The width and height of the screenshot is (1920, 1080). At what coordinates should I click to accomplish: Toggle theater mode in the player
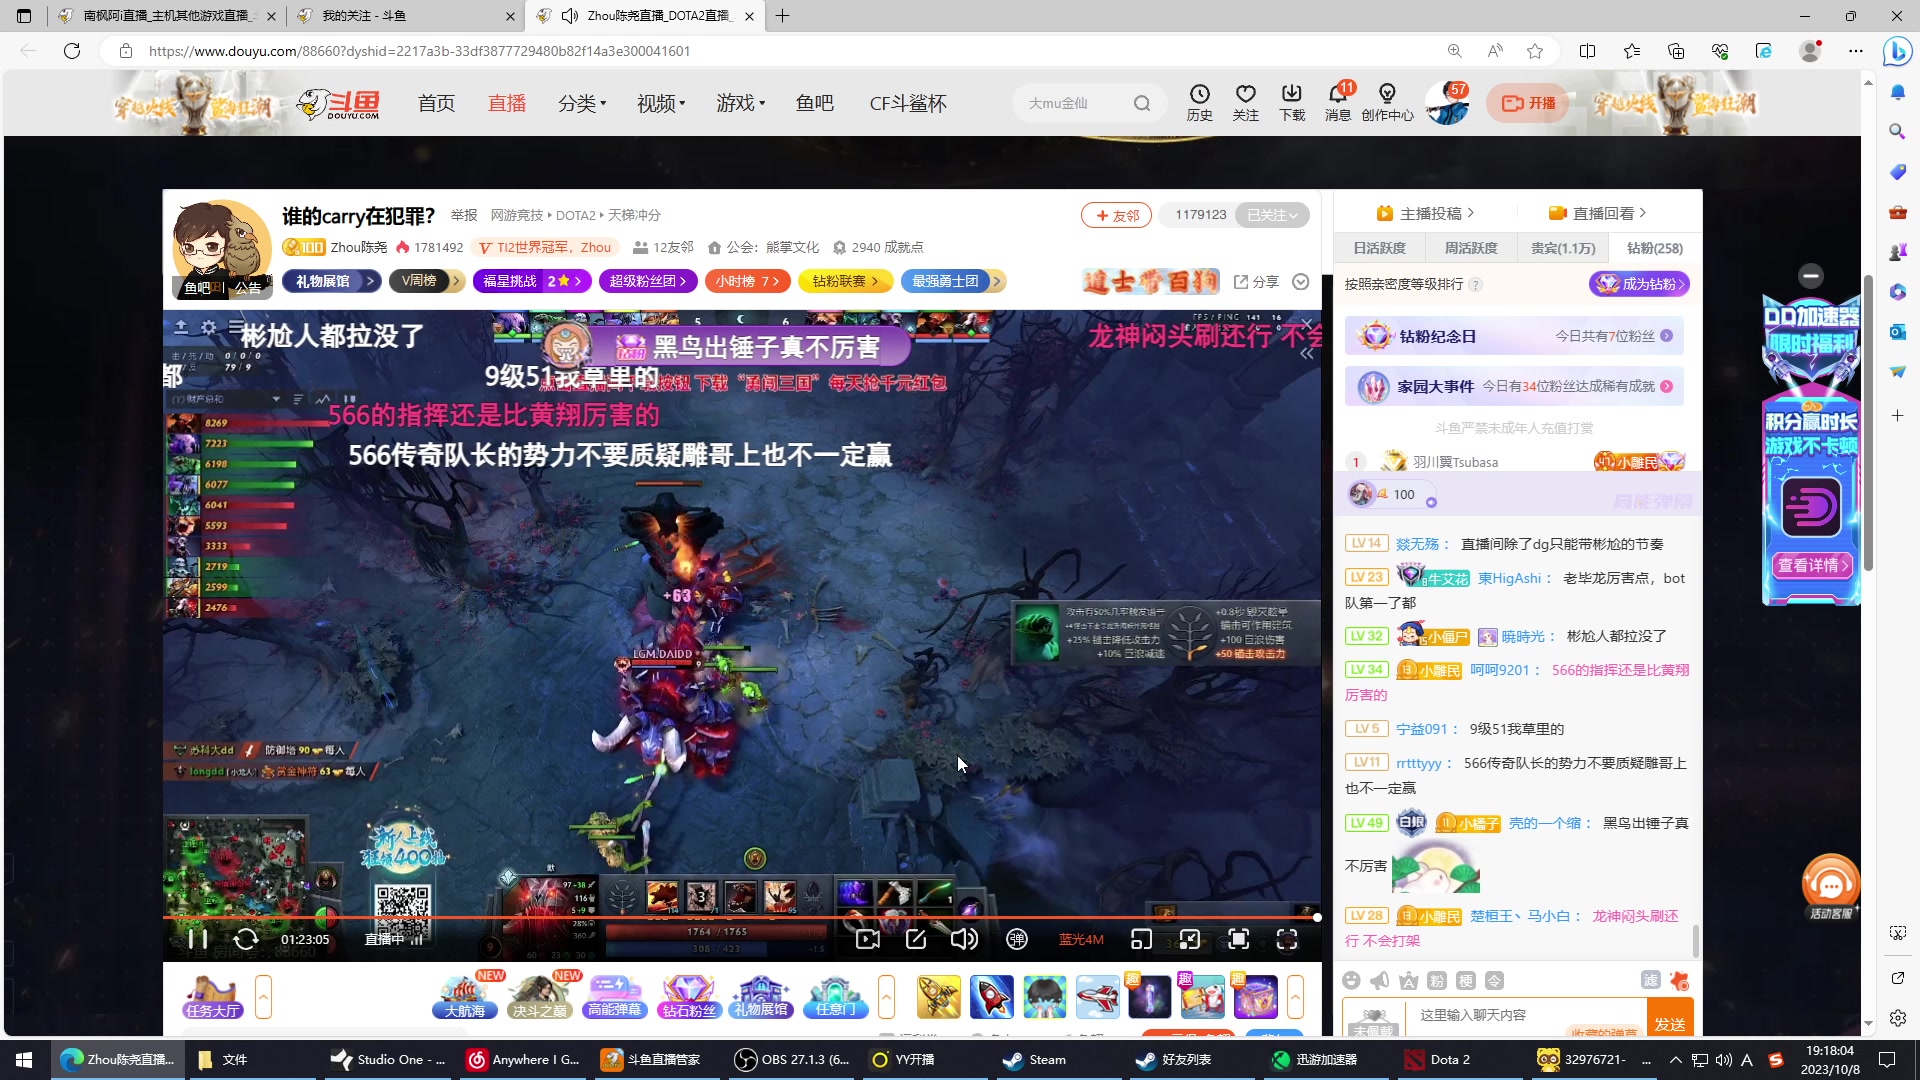[x=1190, y=939]
